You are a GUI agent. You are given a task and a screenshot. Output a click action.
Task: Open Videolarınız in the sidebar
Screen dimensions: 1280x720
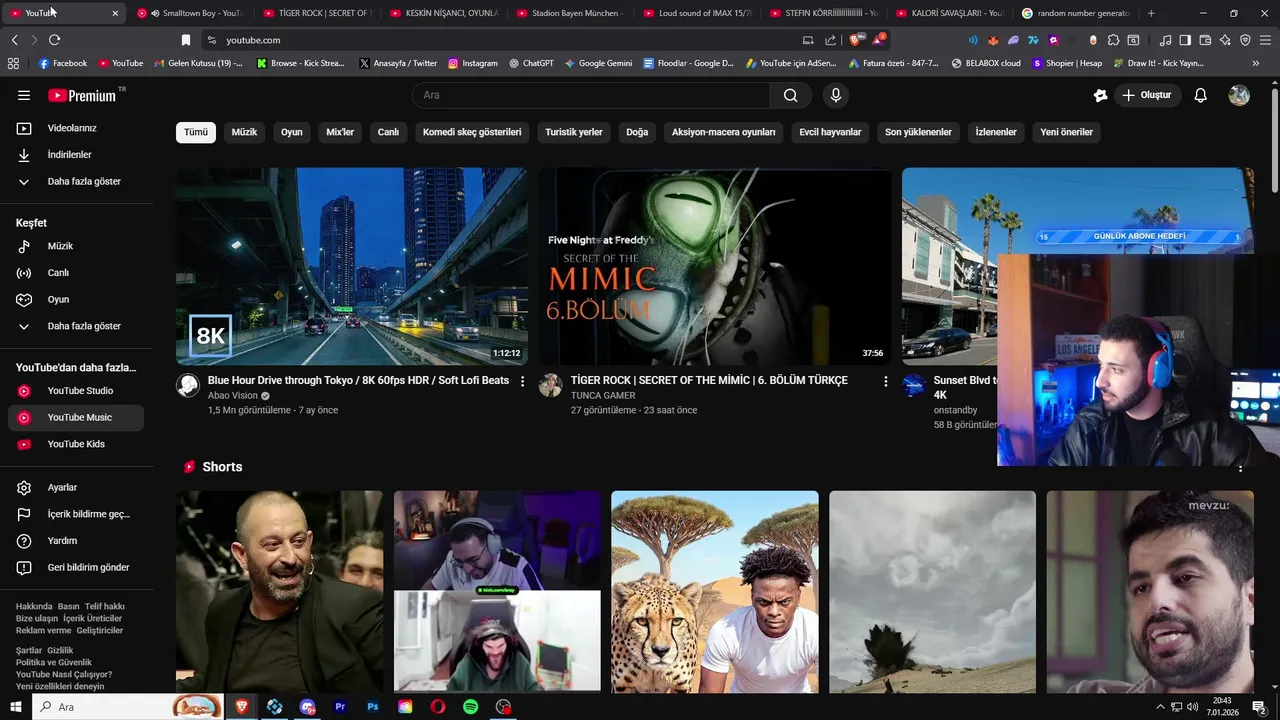tap(76, 128)
